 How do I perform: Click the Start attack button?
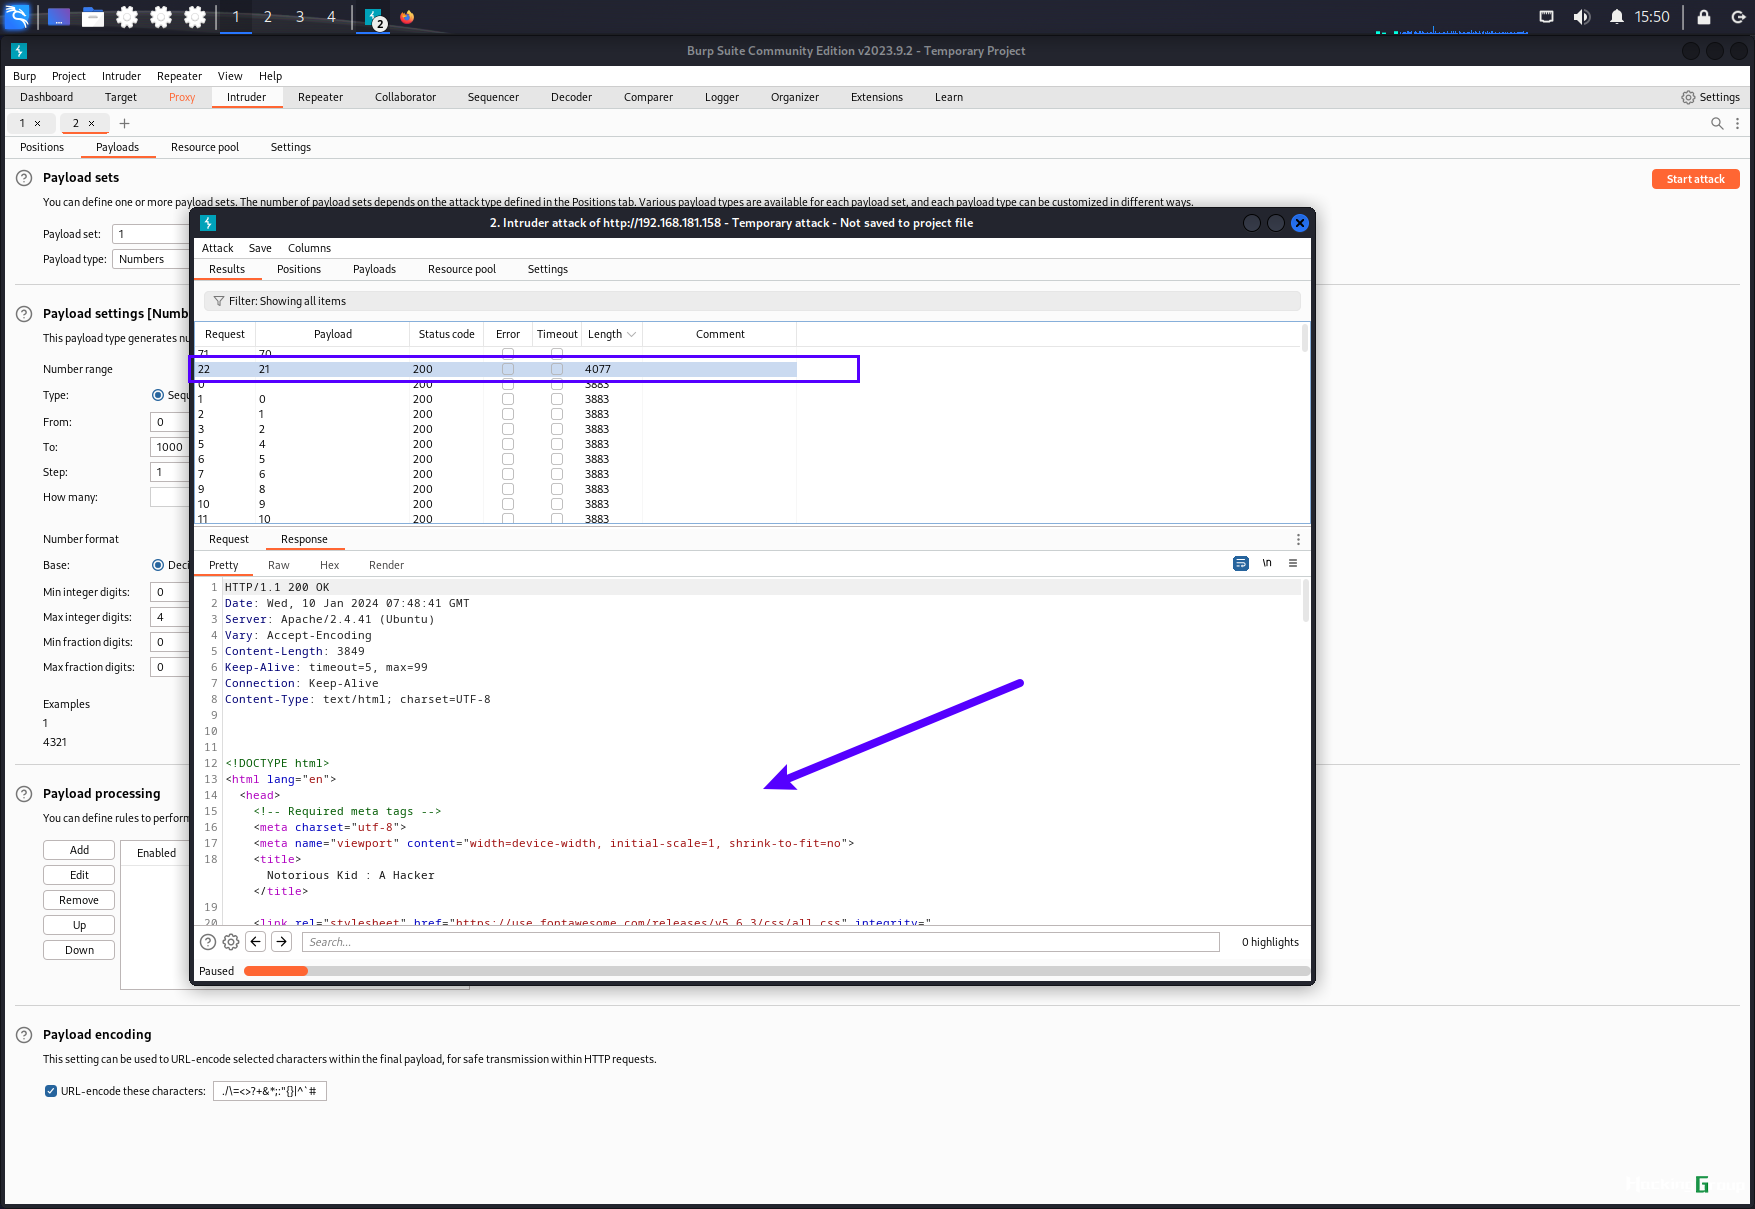(1695, 179)
